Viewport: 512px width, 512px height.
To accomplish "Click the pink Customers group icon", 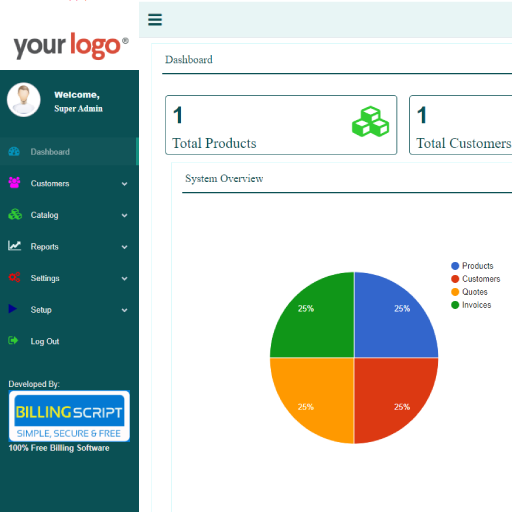I will pyautogui.click(x=14, y=183).
